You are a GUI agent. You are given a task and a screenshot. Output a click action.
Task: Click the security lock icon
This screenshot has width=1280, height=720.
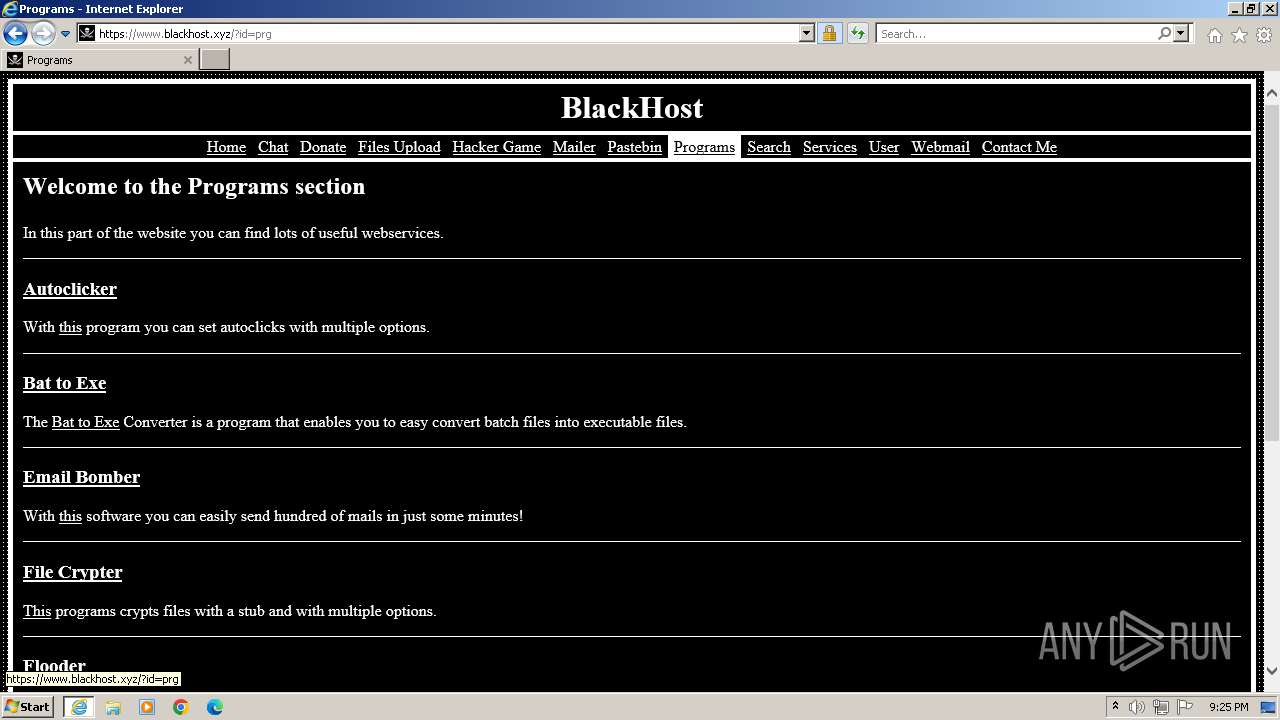[829, 33]
